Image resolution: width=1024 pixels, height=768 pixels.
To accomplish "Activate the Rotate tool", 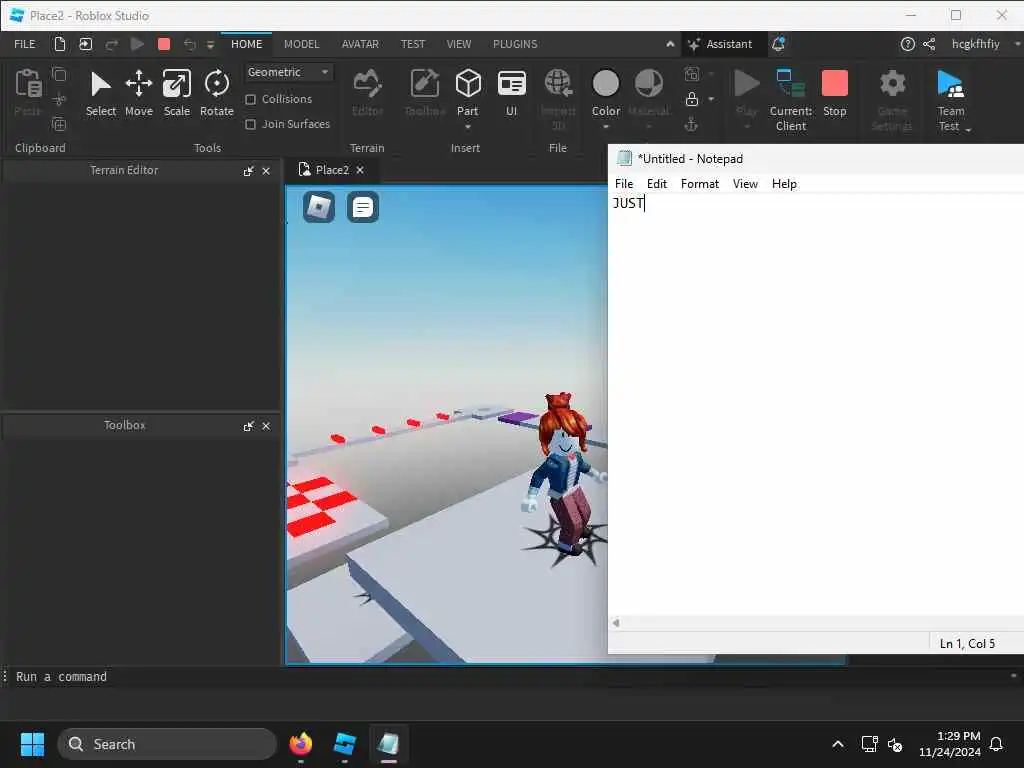I will (x=217, y=94).
